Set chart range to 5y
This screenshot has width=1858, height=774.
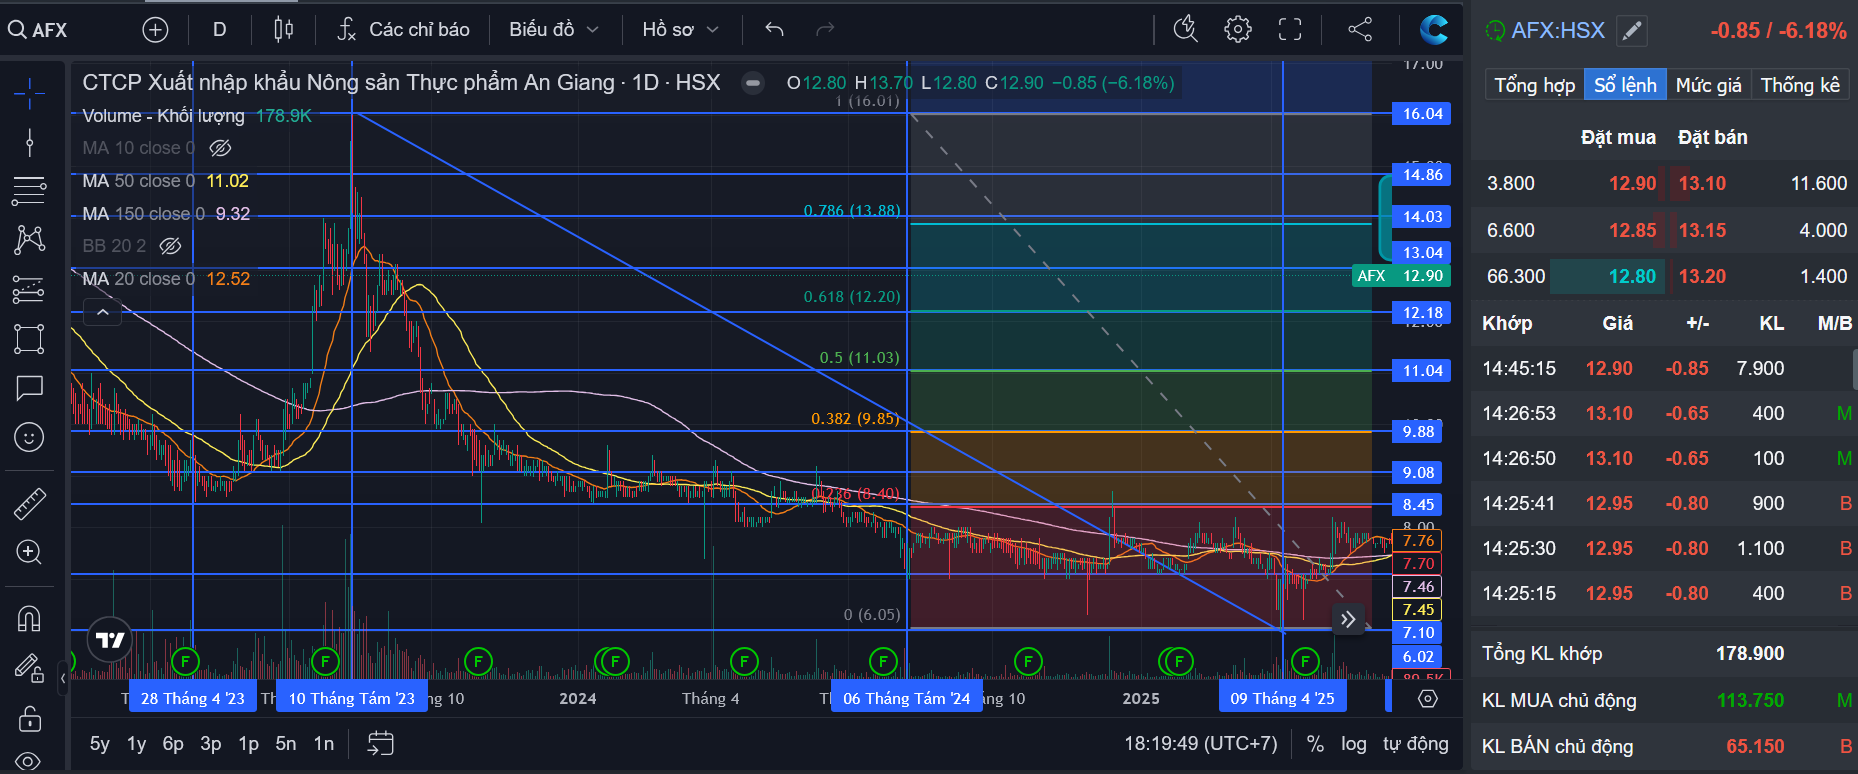(x=100, y=744)
